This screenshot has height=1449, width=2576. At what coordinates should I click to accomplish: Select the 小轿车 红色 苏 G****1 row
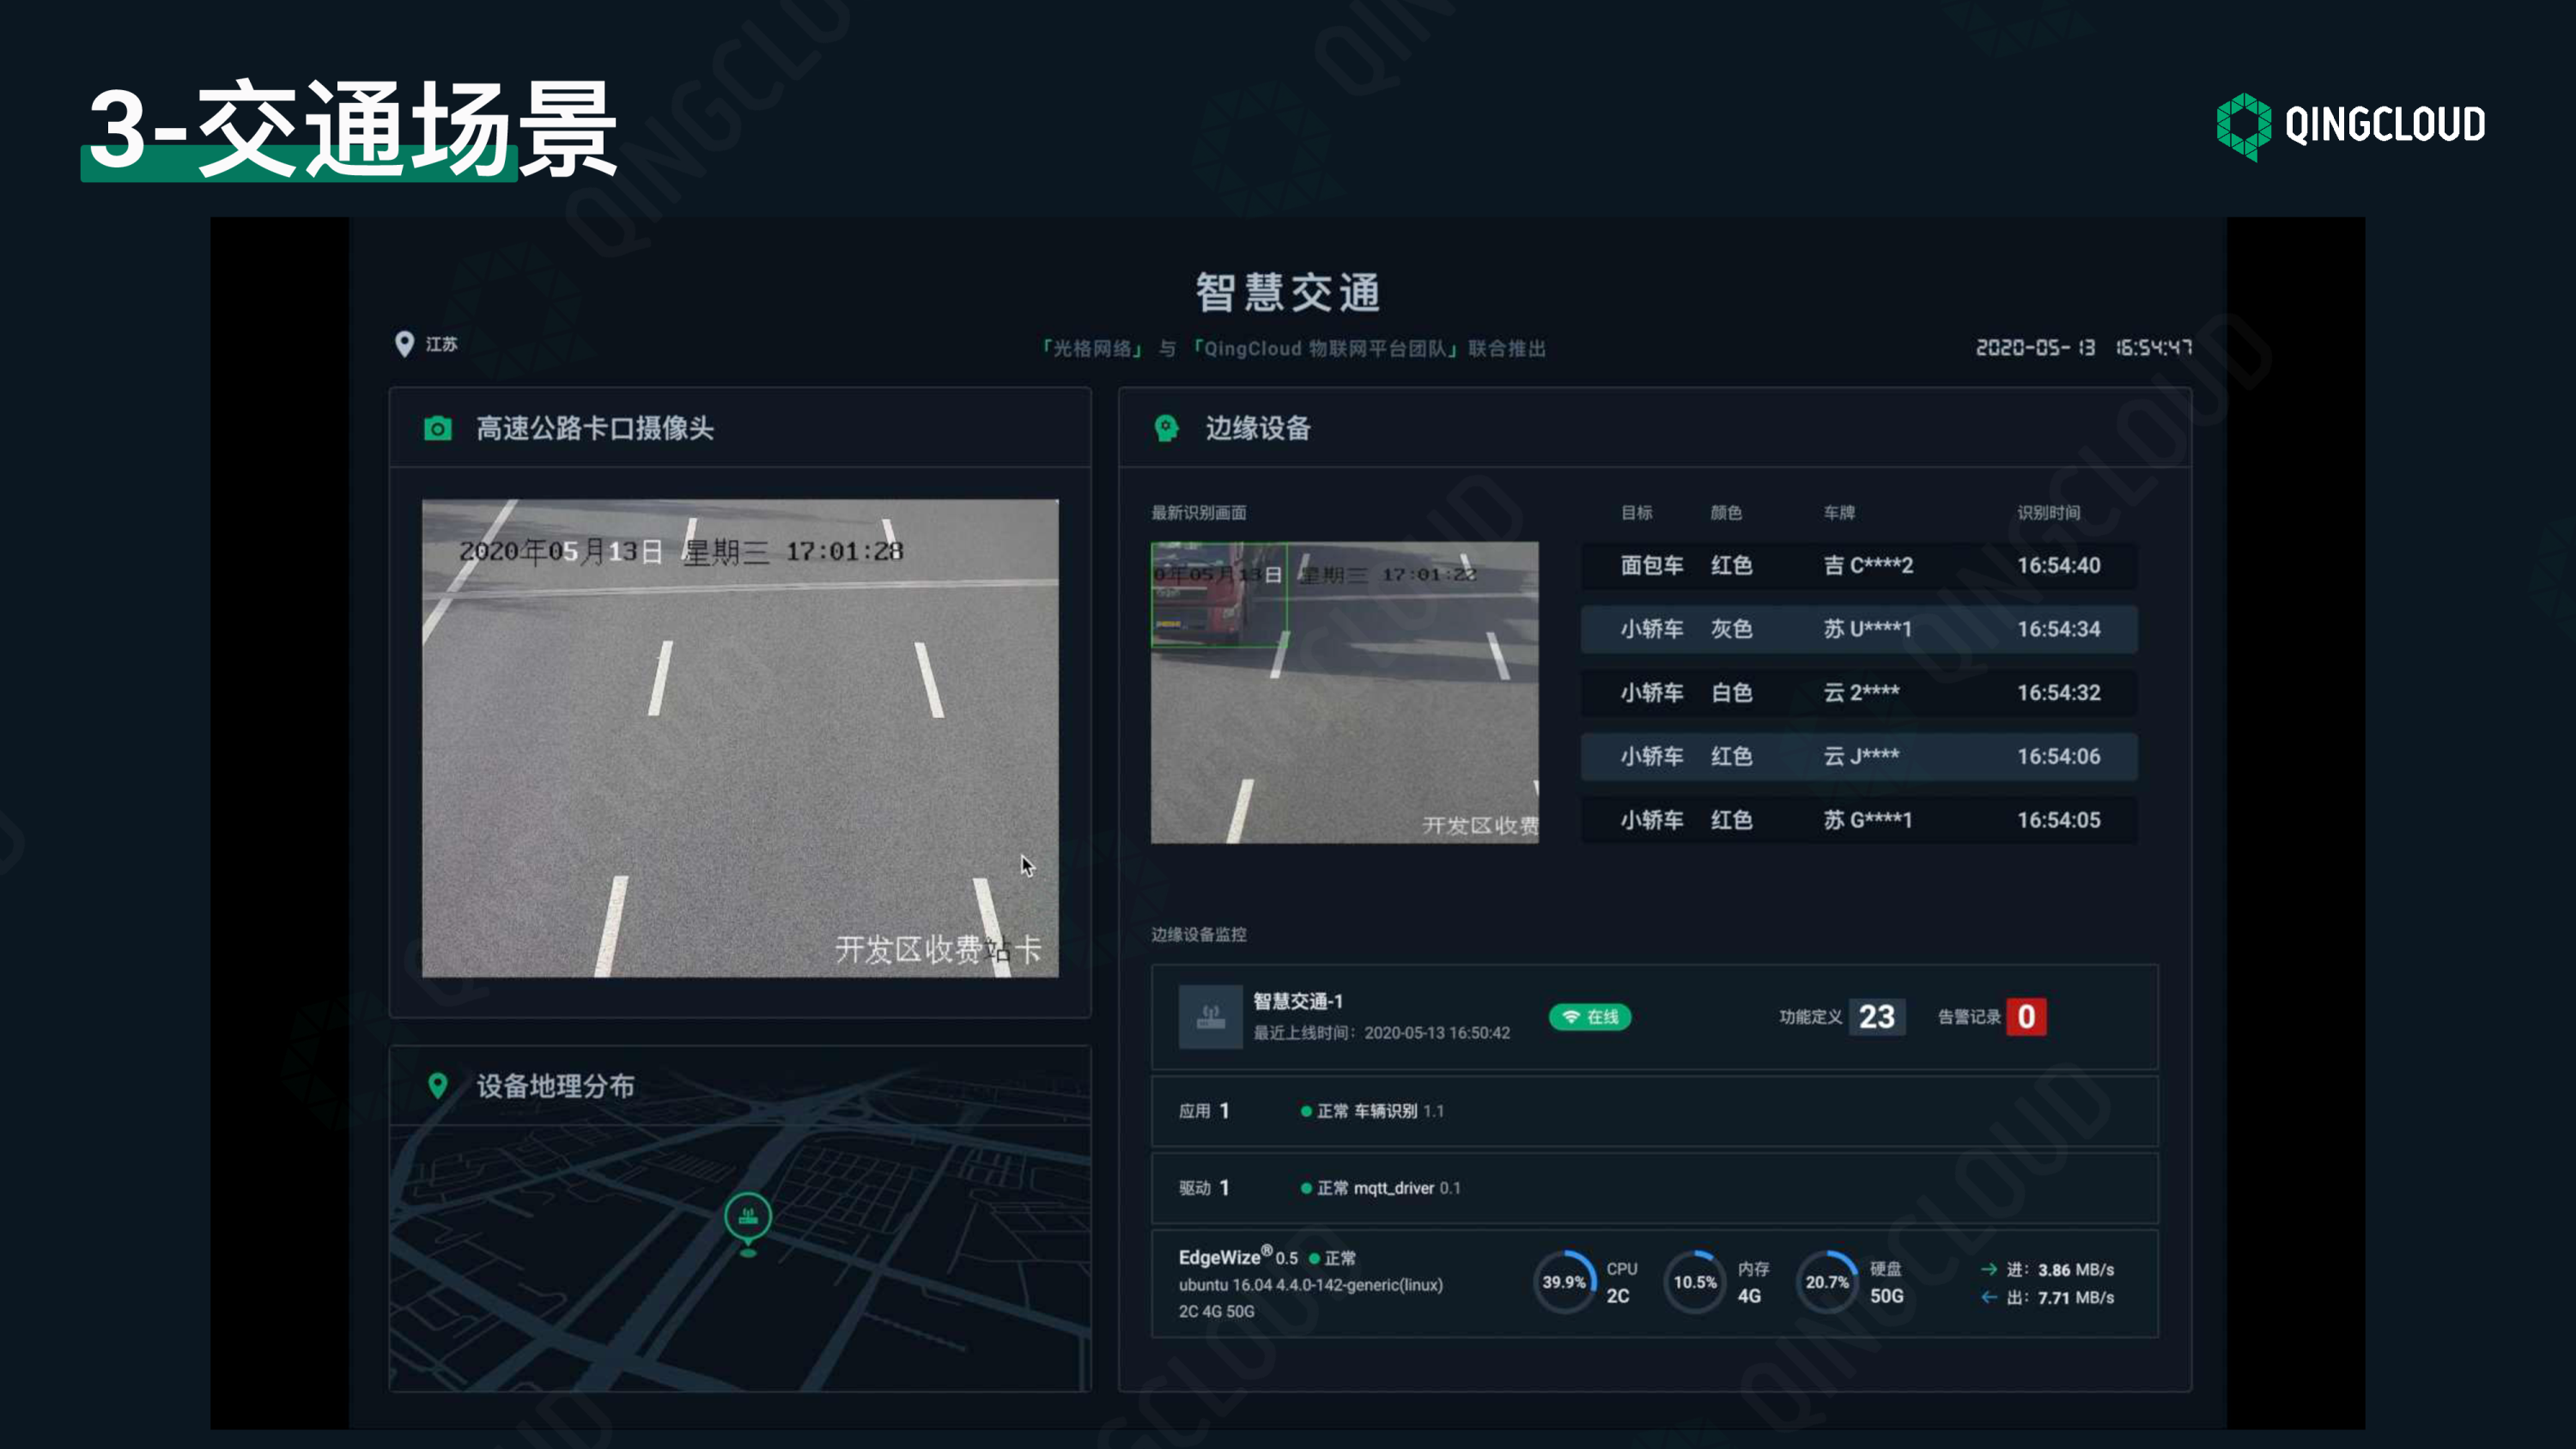coord(1859,820)
